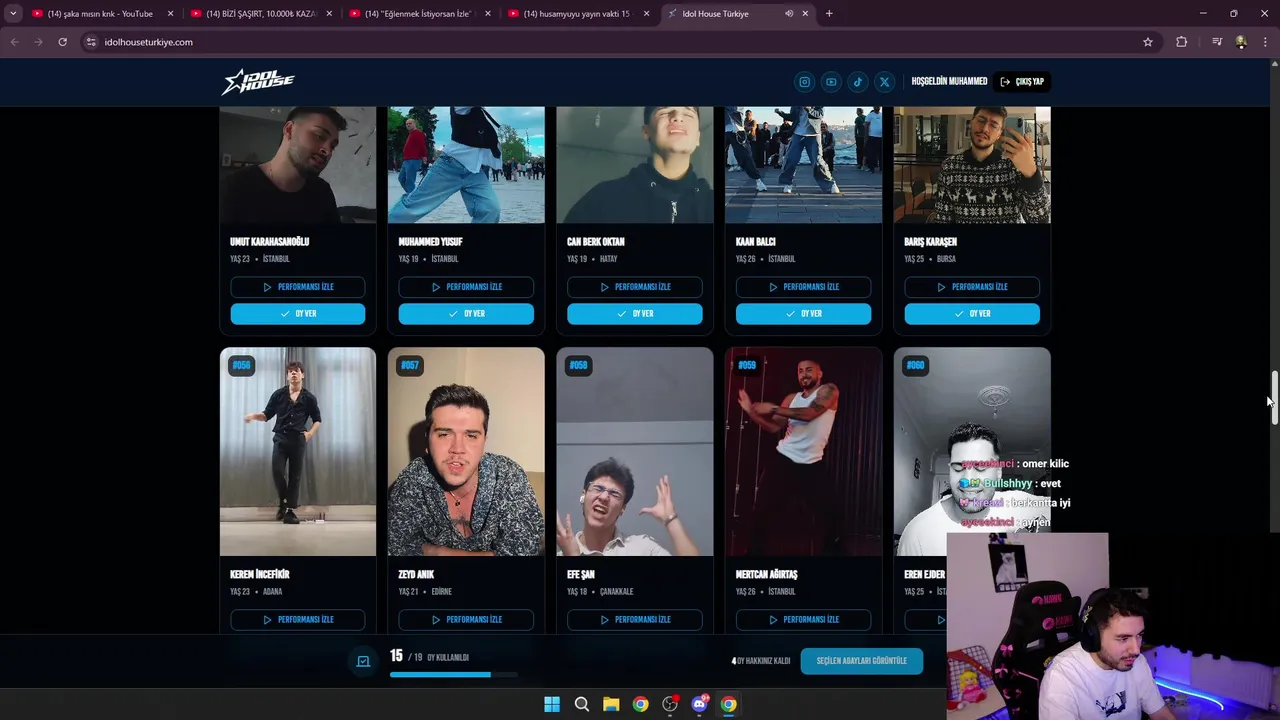Vote for Barış Karaşen
The image size is (1280, 720).
click(x=972, y=314)
